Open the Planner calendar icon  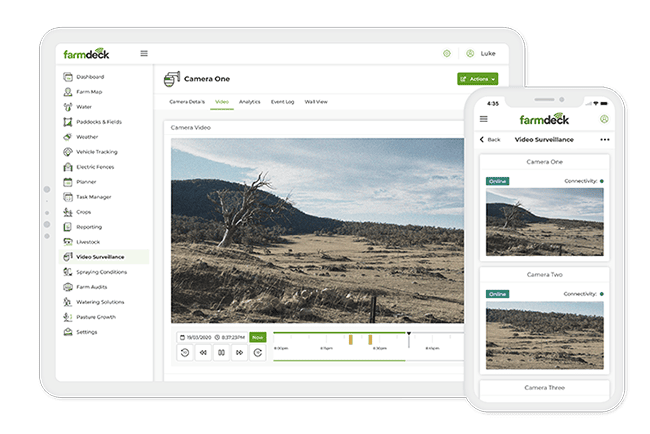68,182
